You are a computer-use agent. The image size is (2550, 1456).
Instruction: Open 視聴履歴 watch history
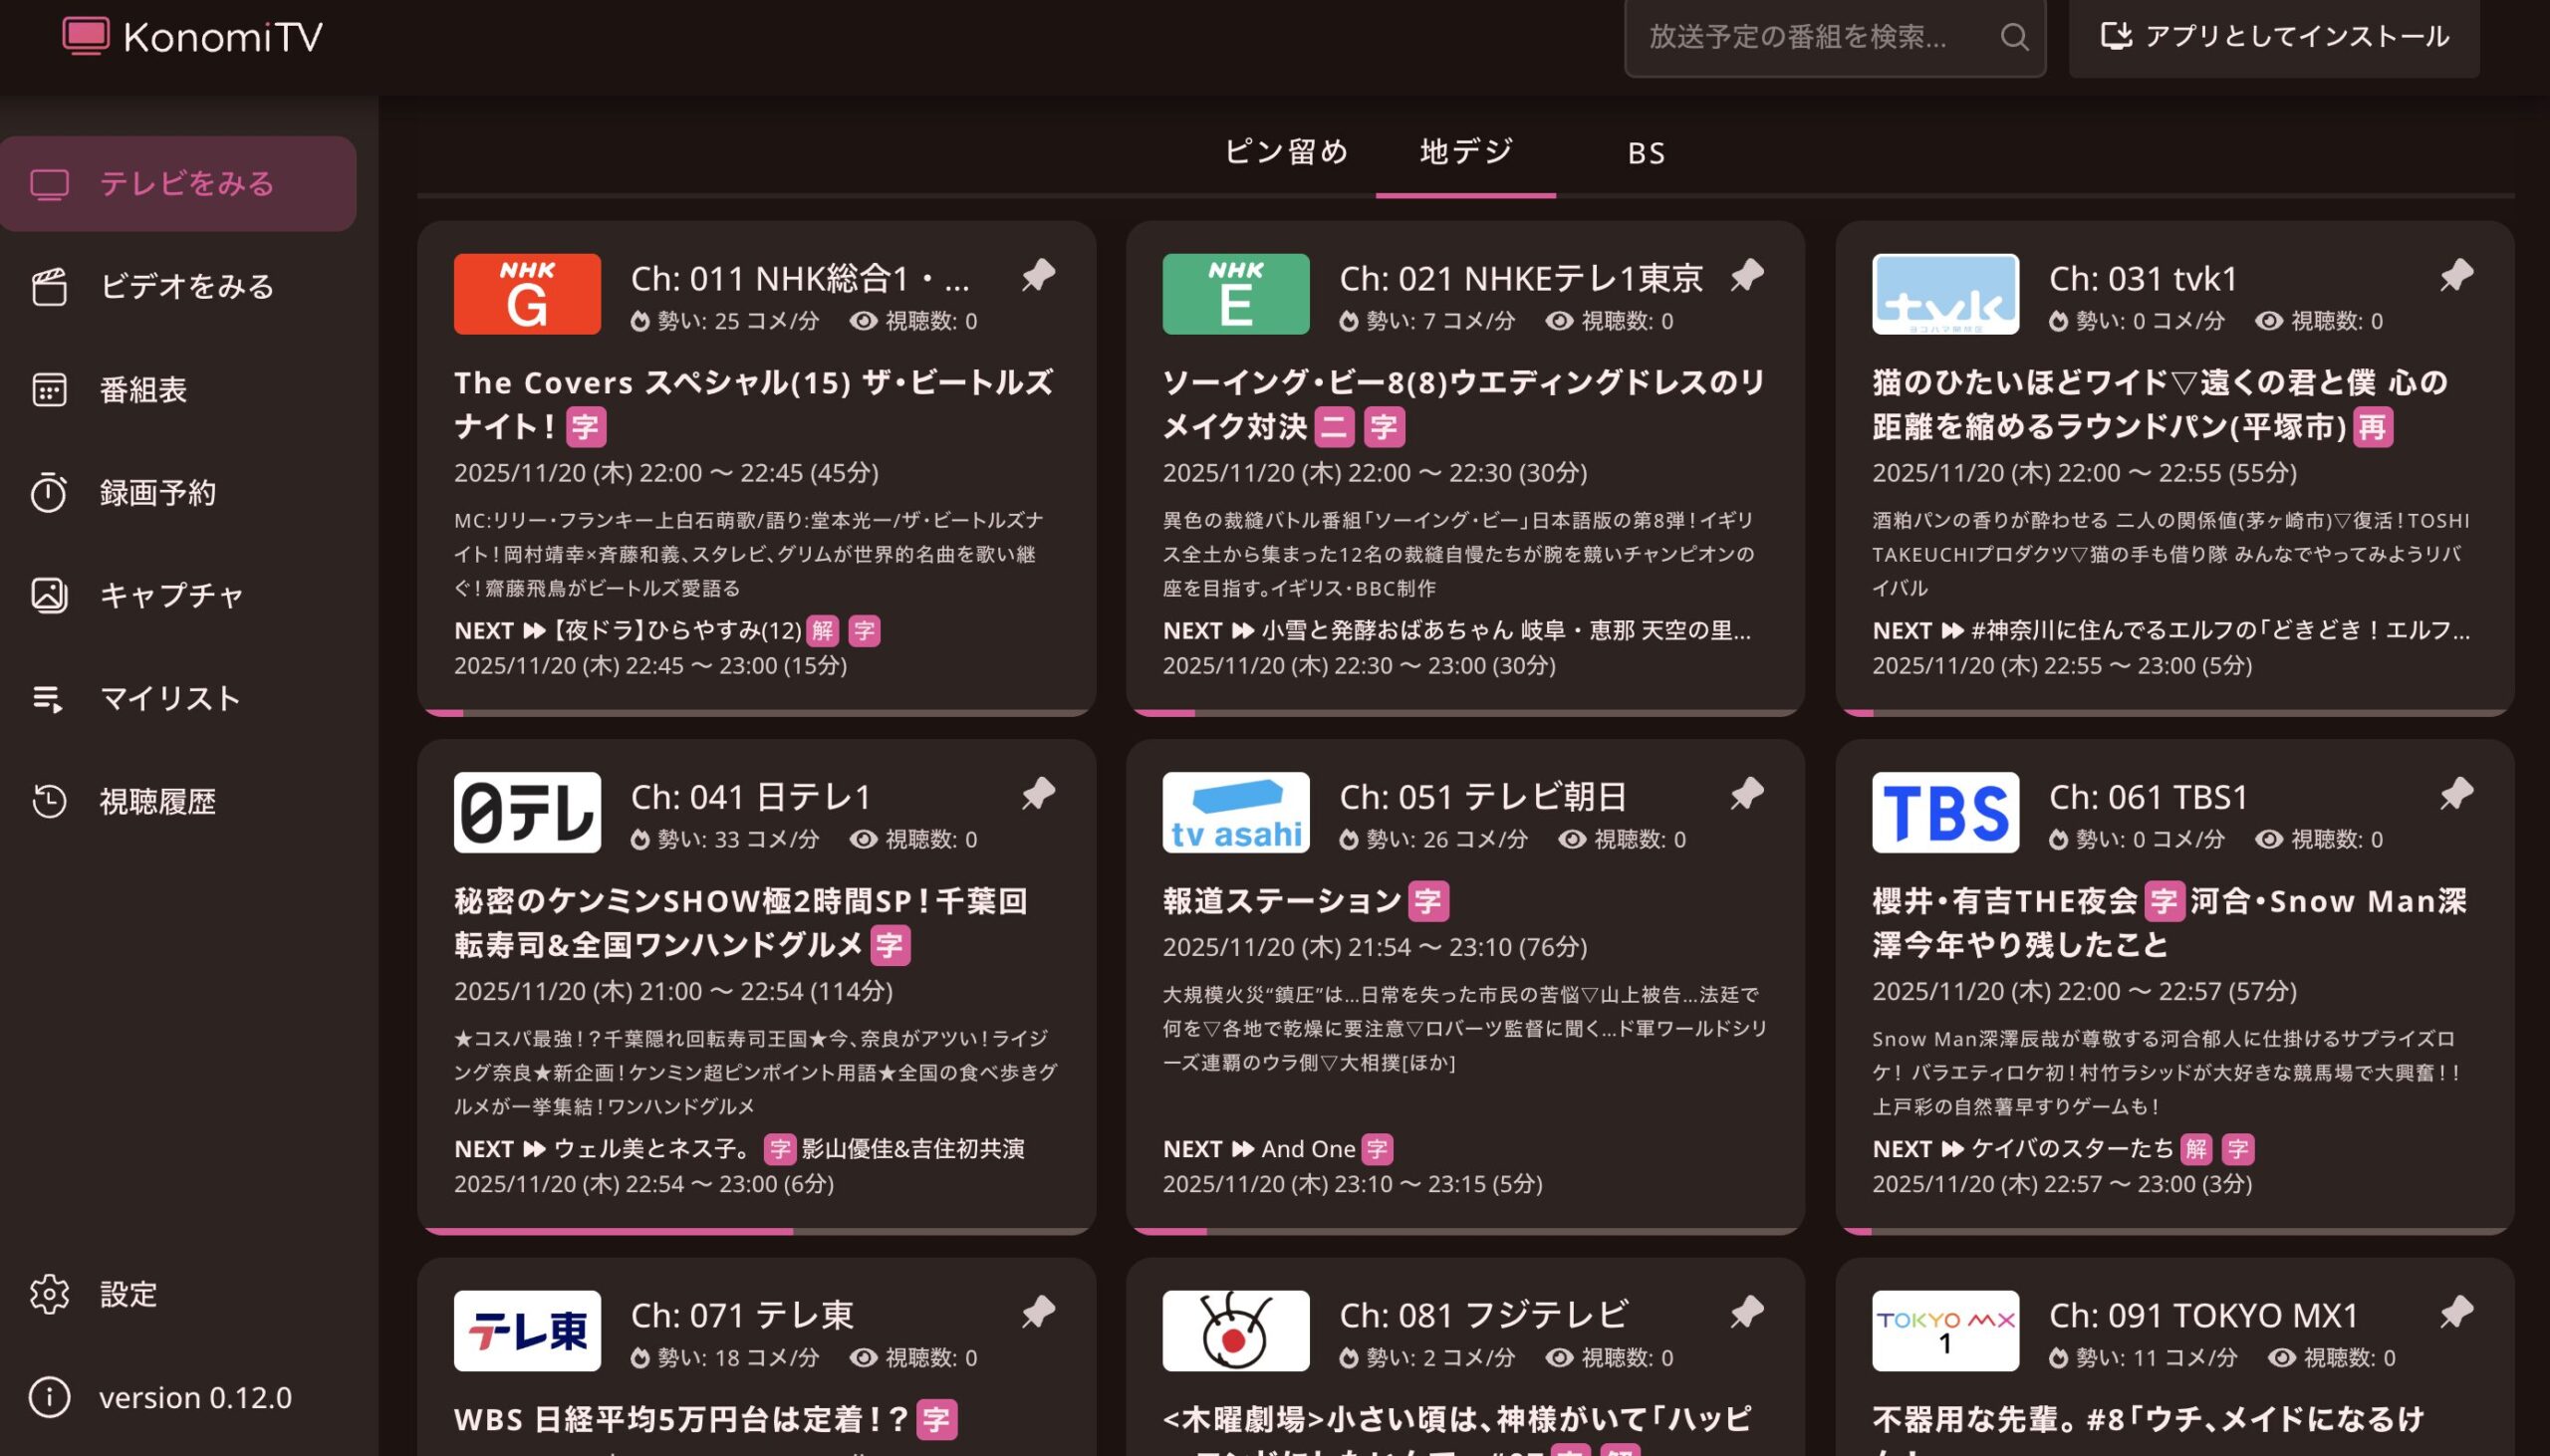[x=157, y=802]
